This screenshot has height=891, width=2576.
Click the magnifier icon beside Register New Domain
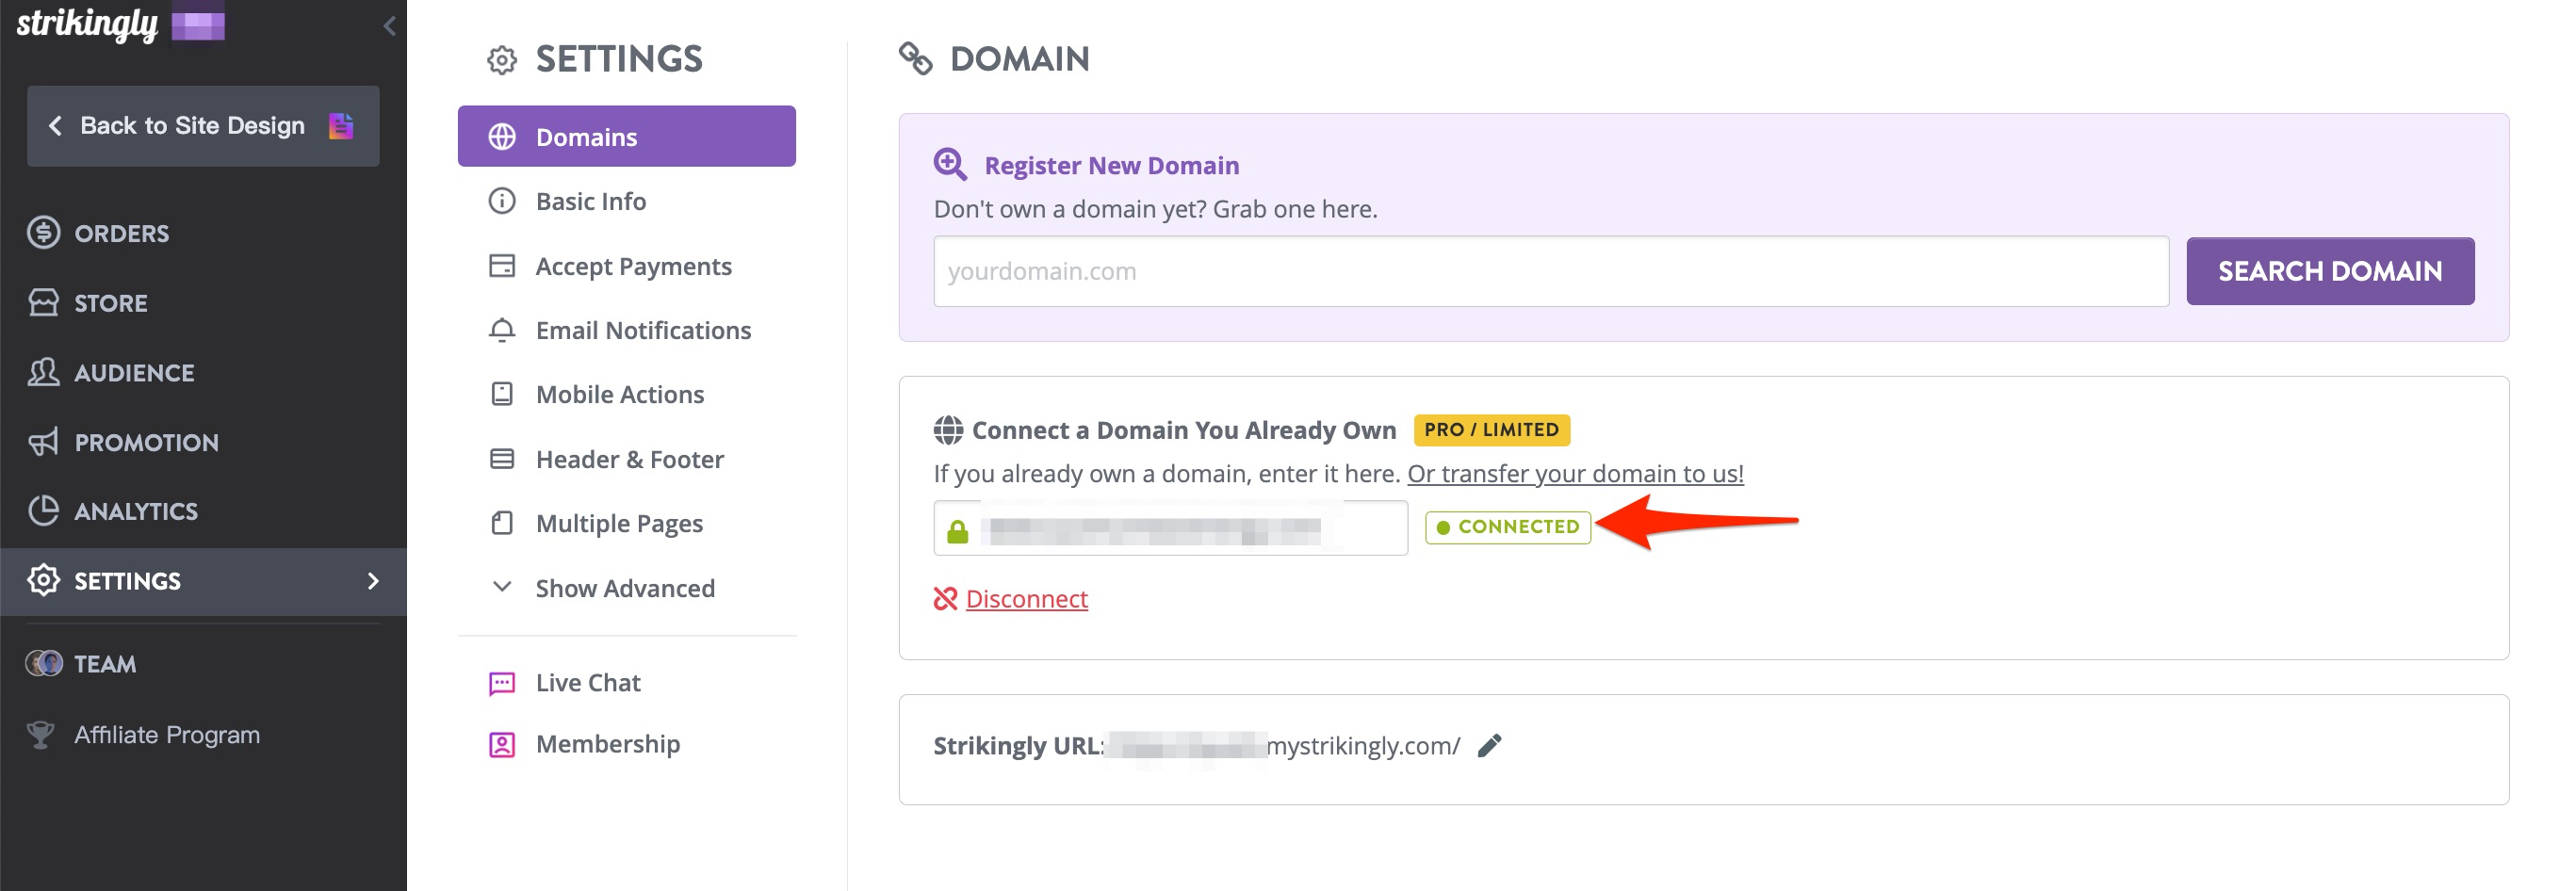pyautogui.click(x=950, y=164)
